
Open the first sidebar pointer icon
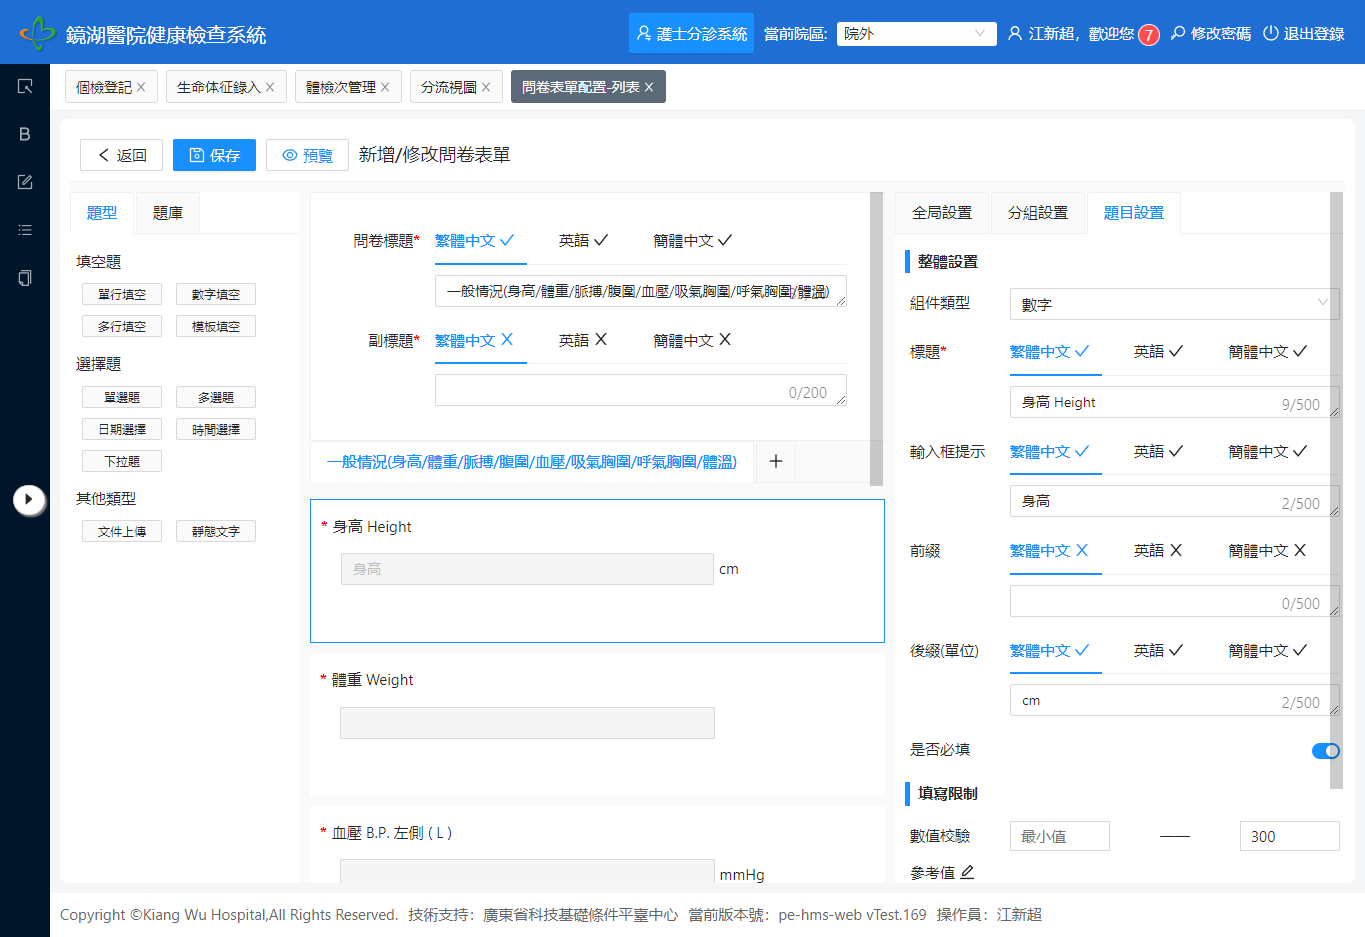(x=25, y=86)
